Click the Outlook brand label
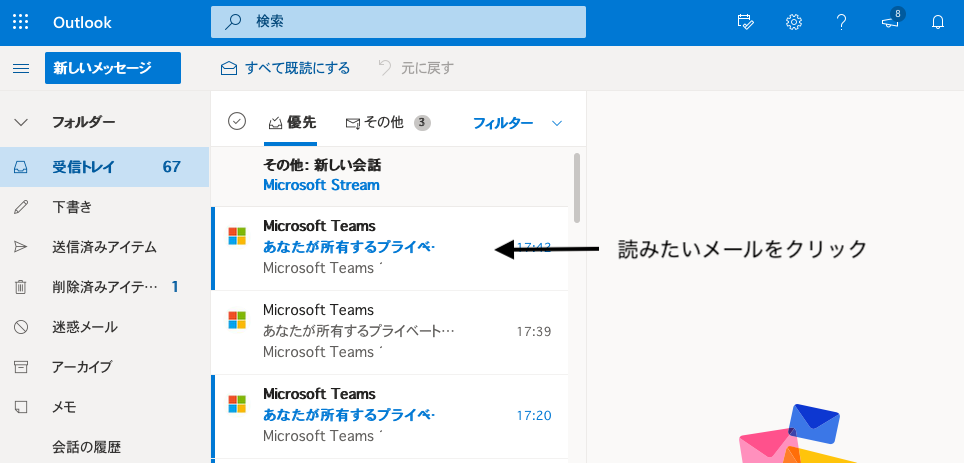 pyautogui.click(x=82, y=23)
